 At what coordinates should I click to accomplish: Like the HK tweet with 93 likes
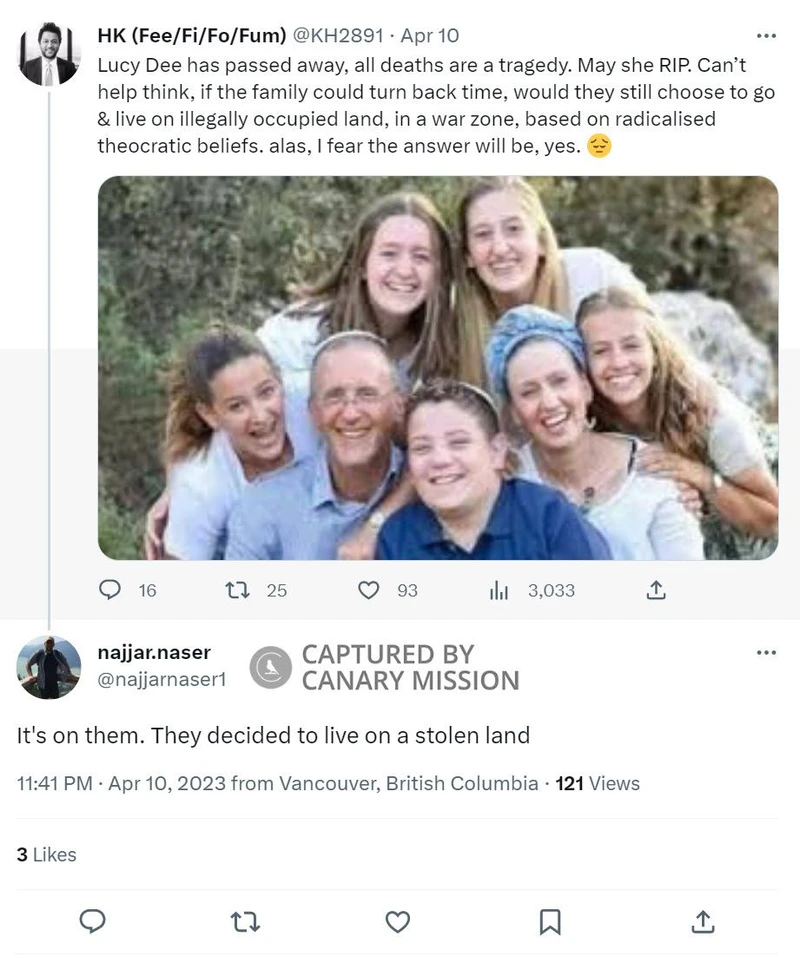pos(369,590)
